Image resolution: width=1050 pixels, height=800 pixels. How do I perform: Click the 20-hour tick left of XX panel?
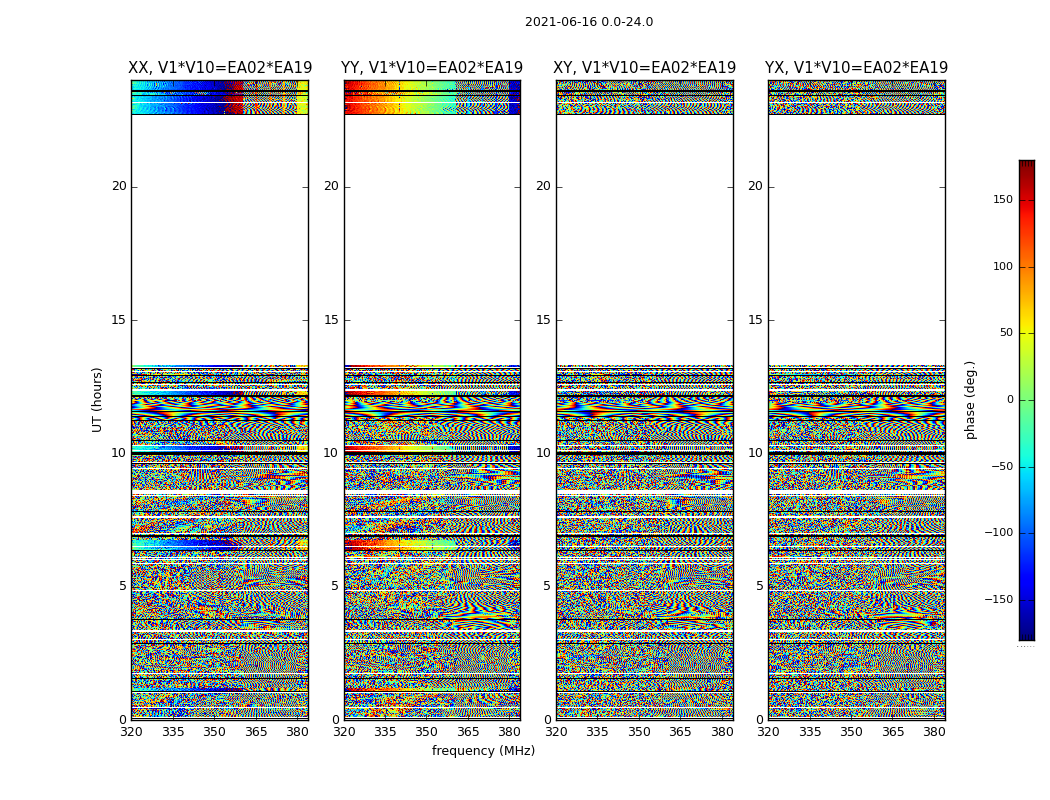point(119,186)
